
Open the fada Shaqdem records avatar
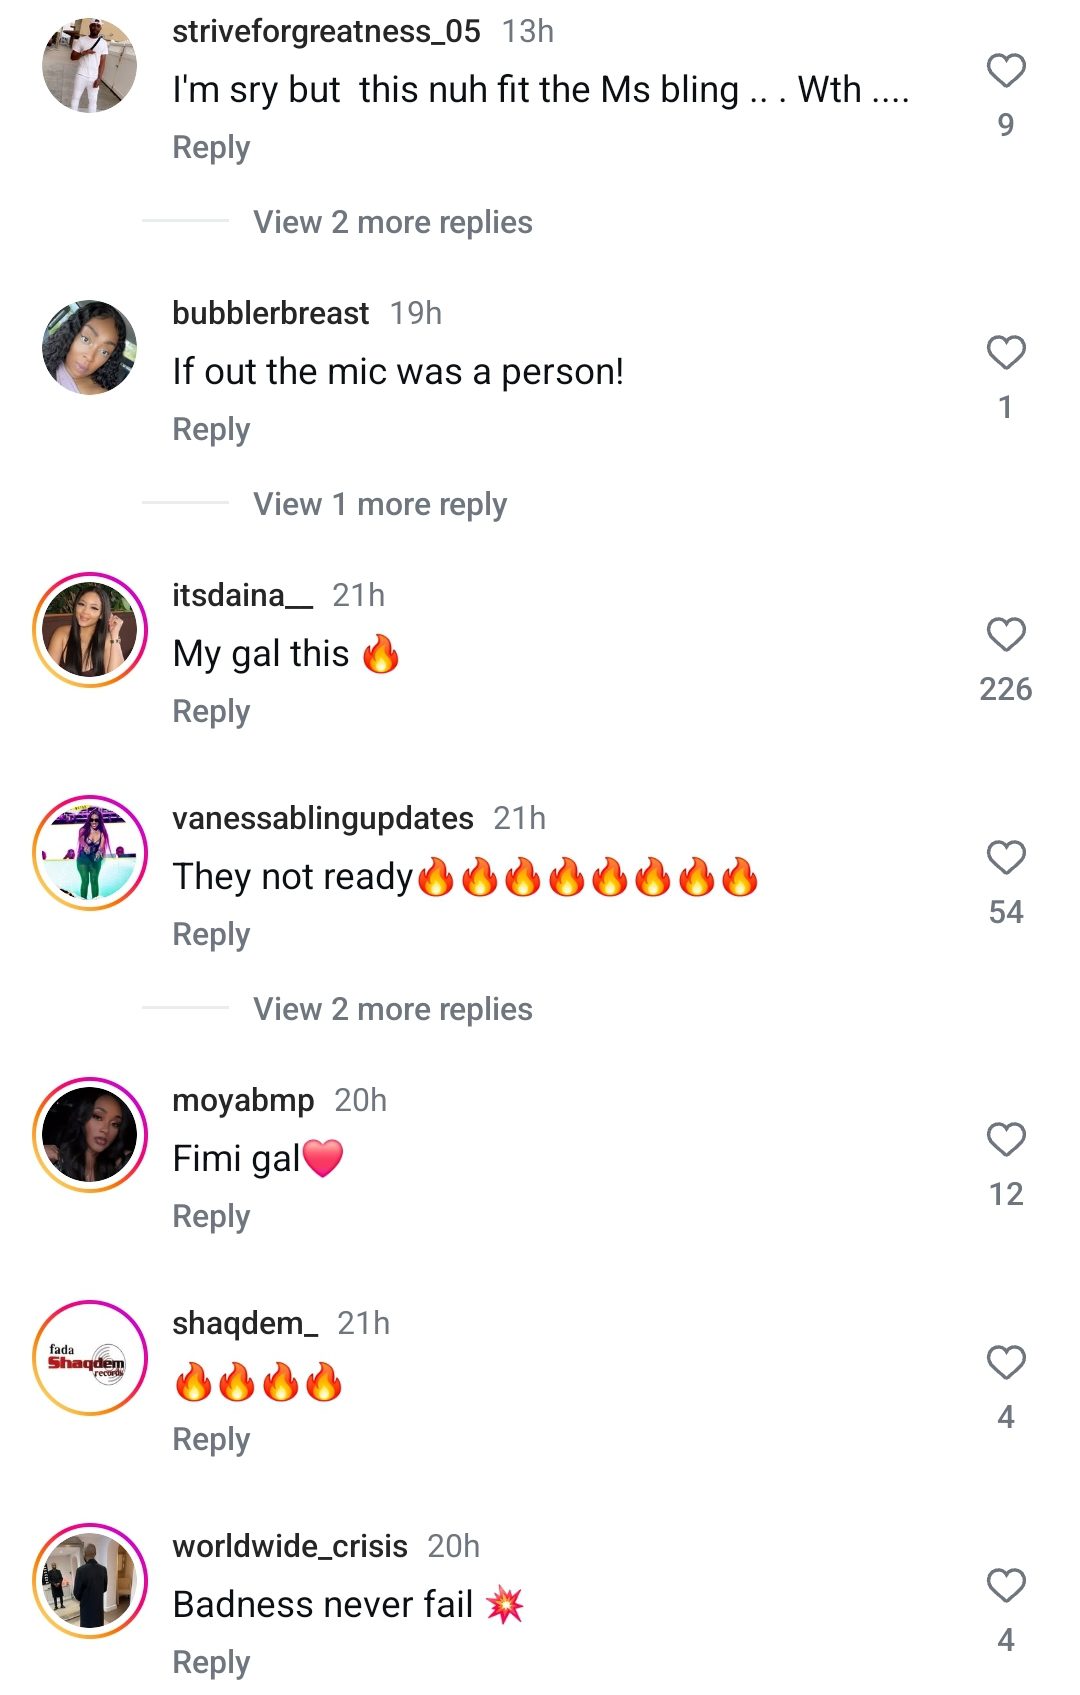(90, 1358)
